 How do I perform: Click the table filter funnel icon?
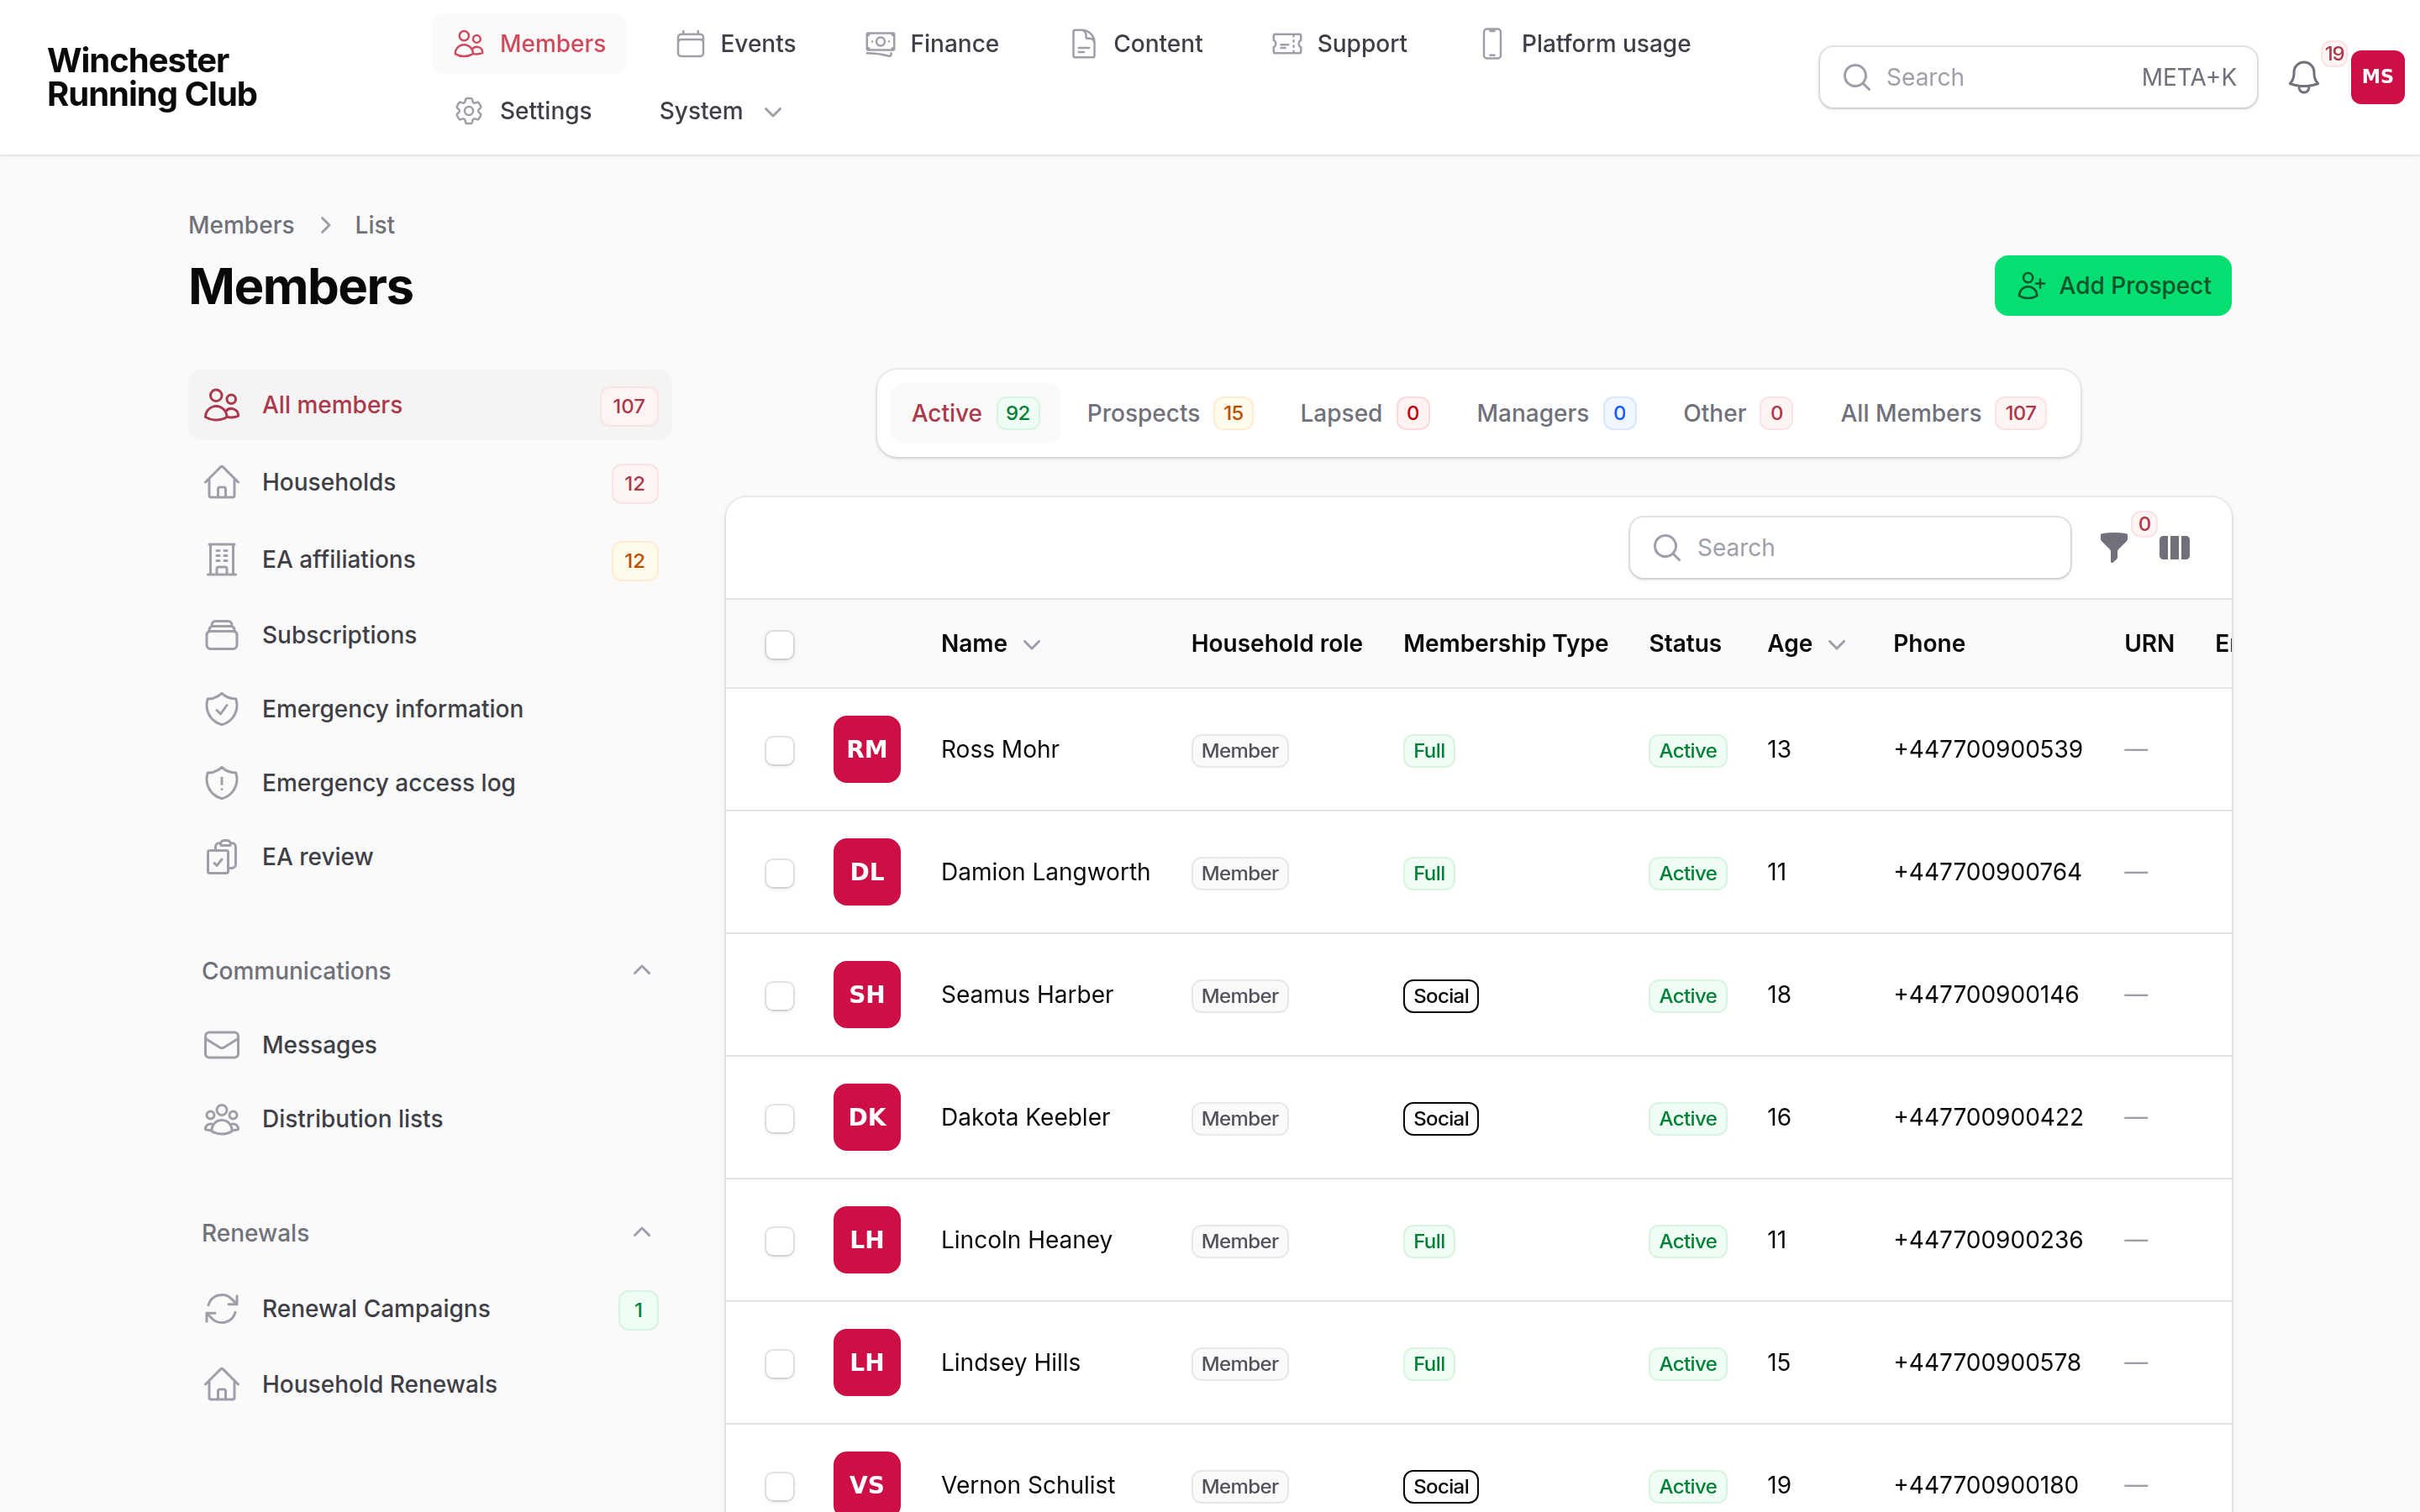[2113, 547]
